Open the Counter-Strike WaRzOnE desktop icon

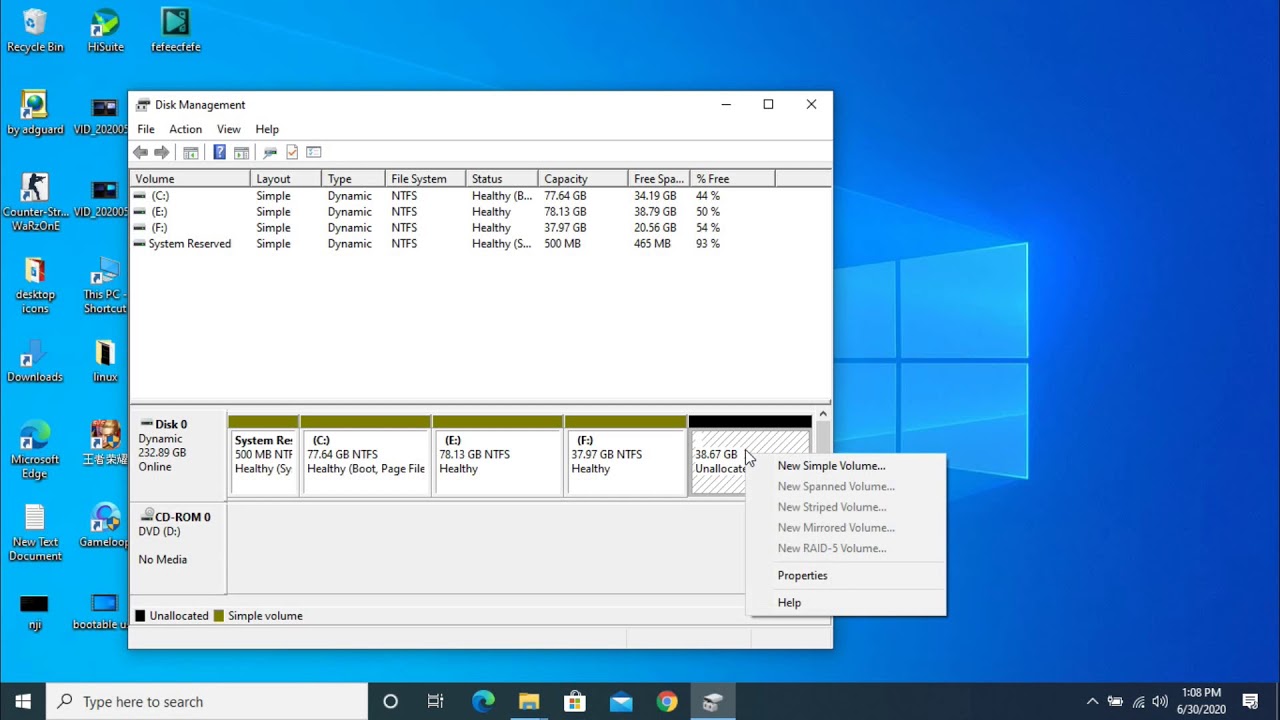(x=35, y=203)
